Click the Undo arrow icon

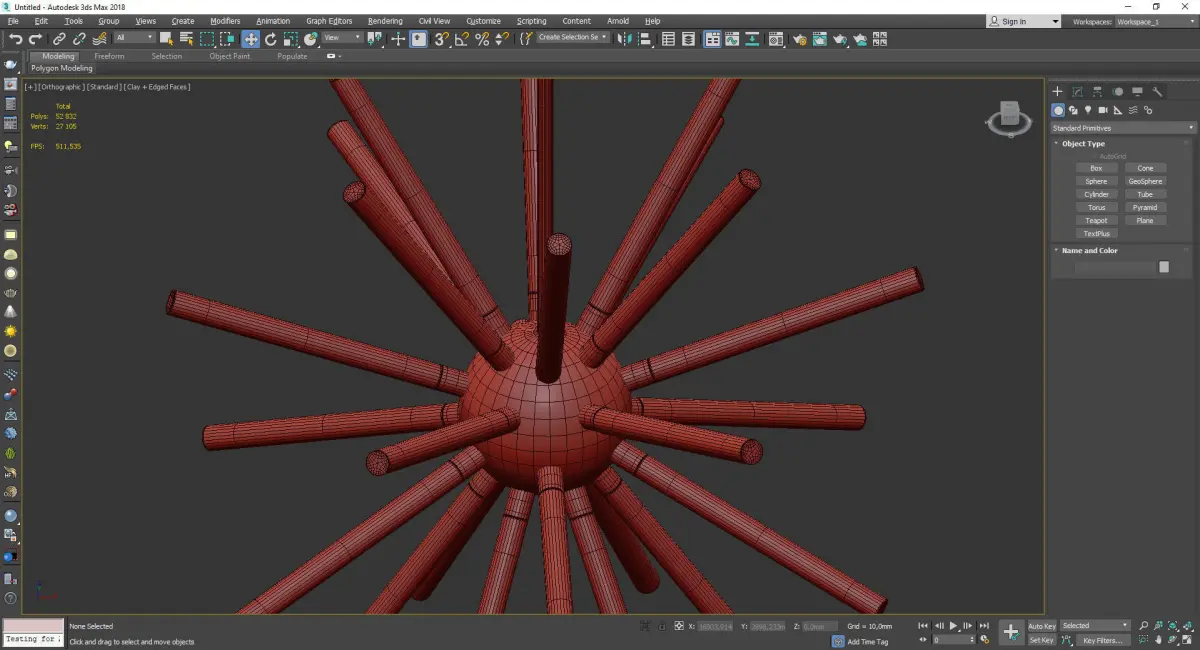[15, 39]
